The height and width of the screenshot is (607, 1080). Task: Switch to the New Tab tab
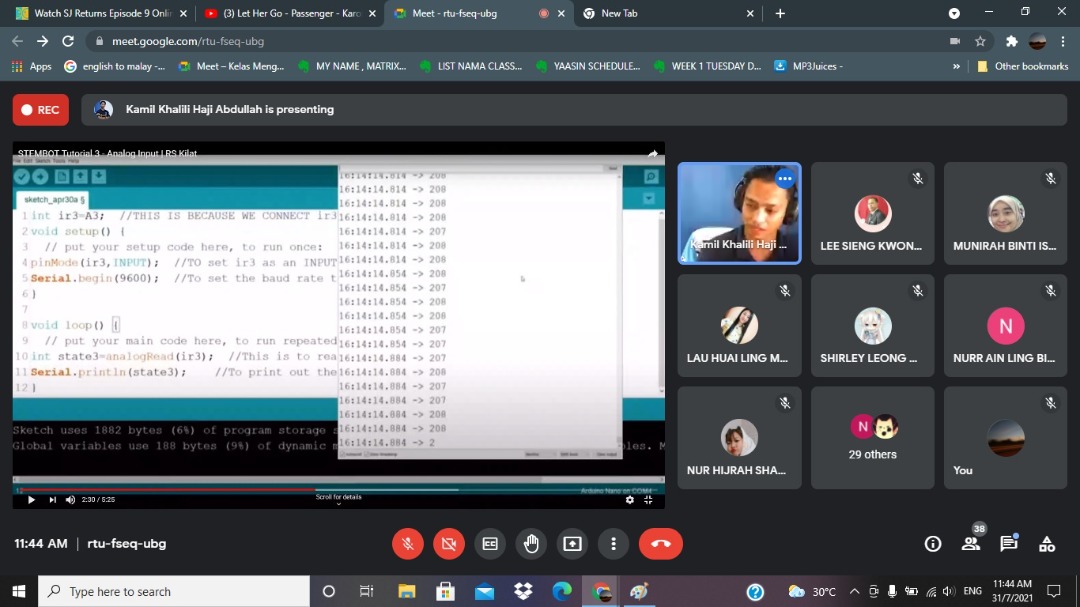[666, 13]
